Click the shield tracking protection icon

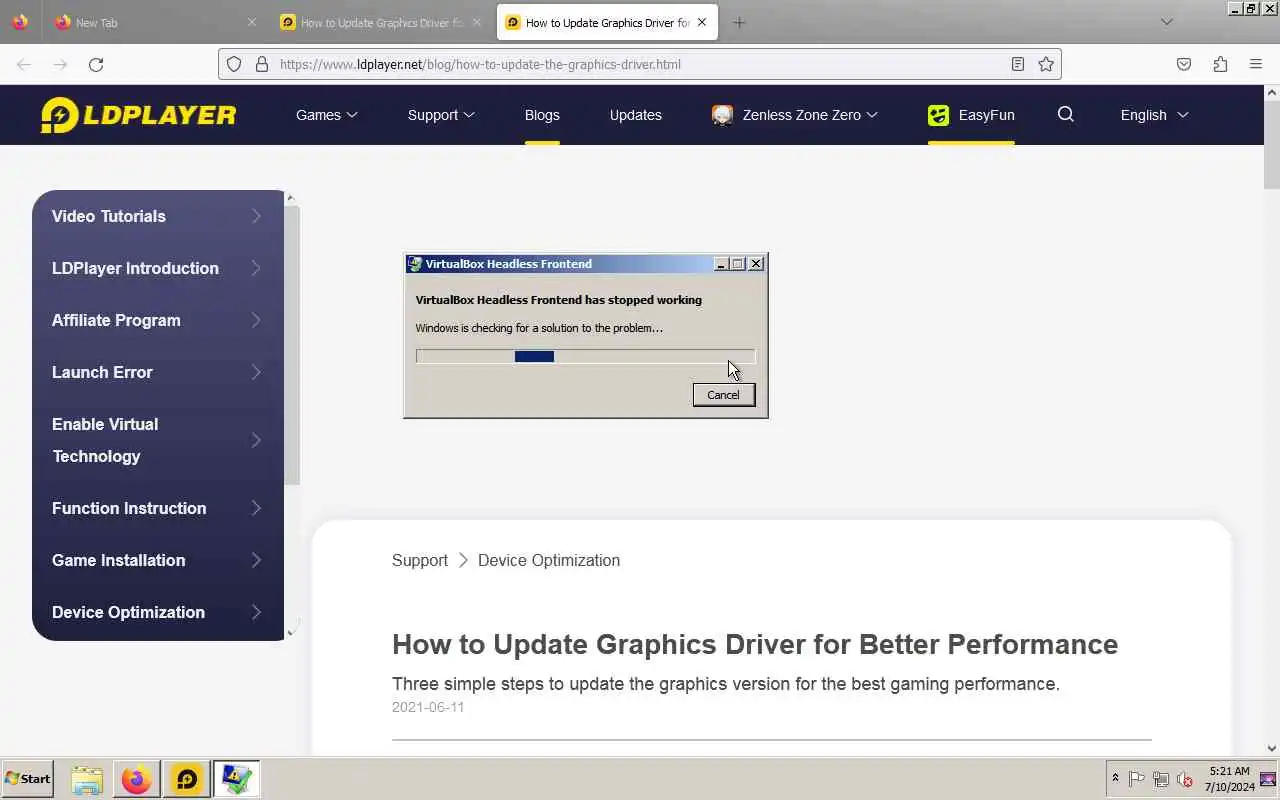pyautogui.click(x=234, y=64)
